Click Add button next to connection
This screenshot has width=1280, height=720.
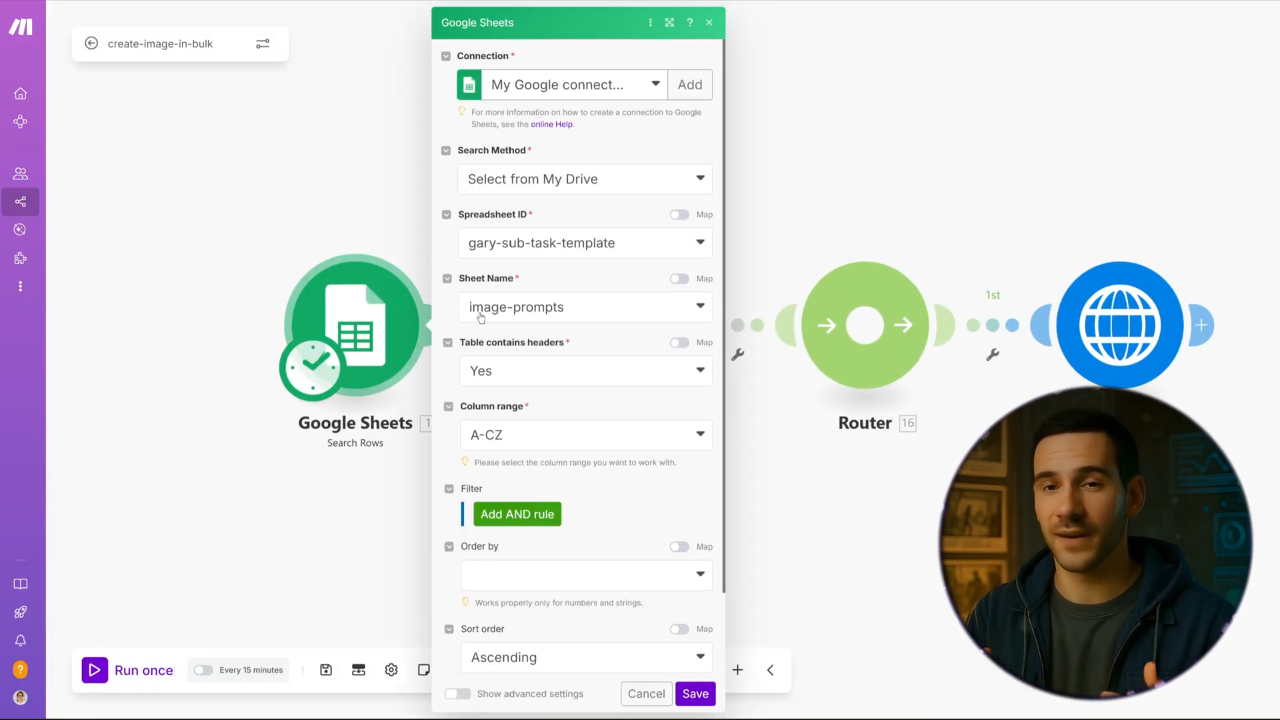690,84
